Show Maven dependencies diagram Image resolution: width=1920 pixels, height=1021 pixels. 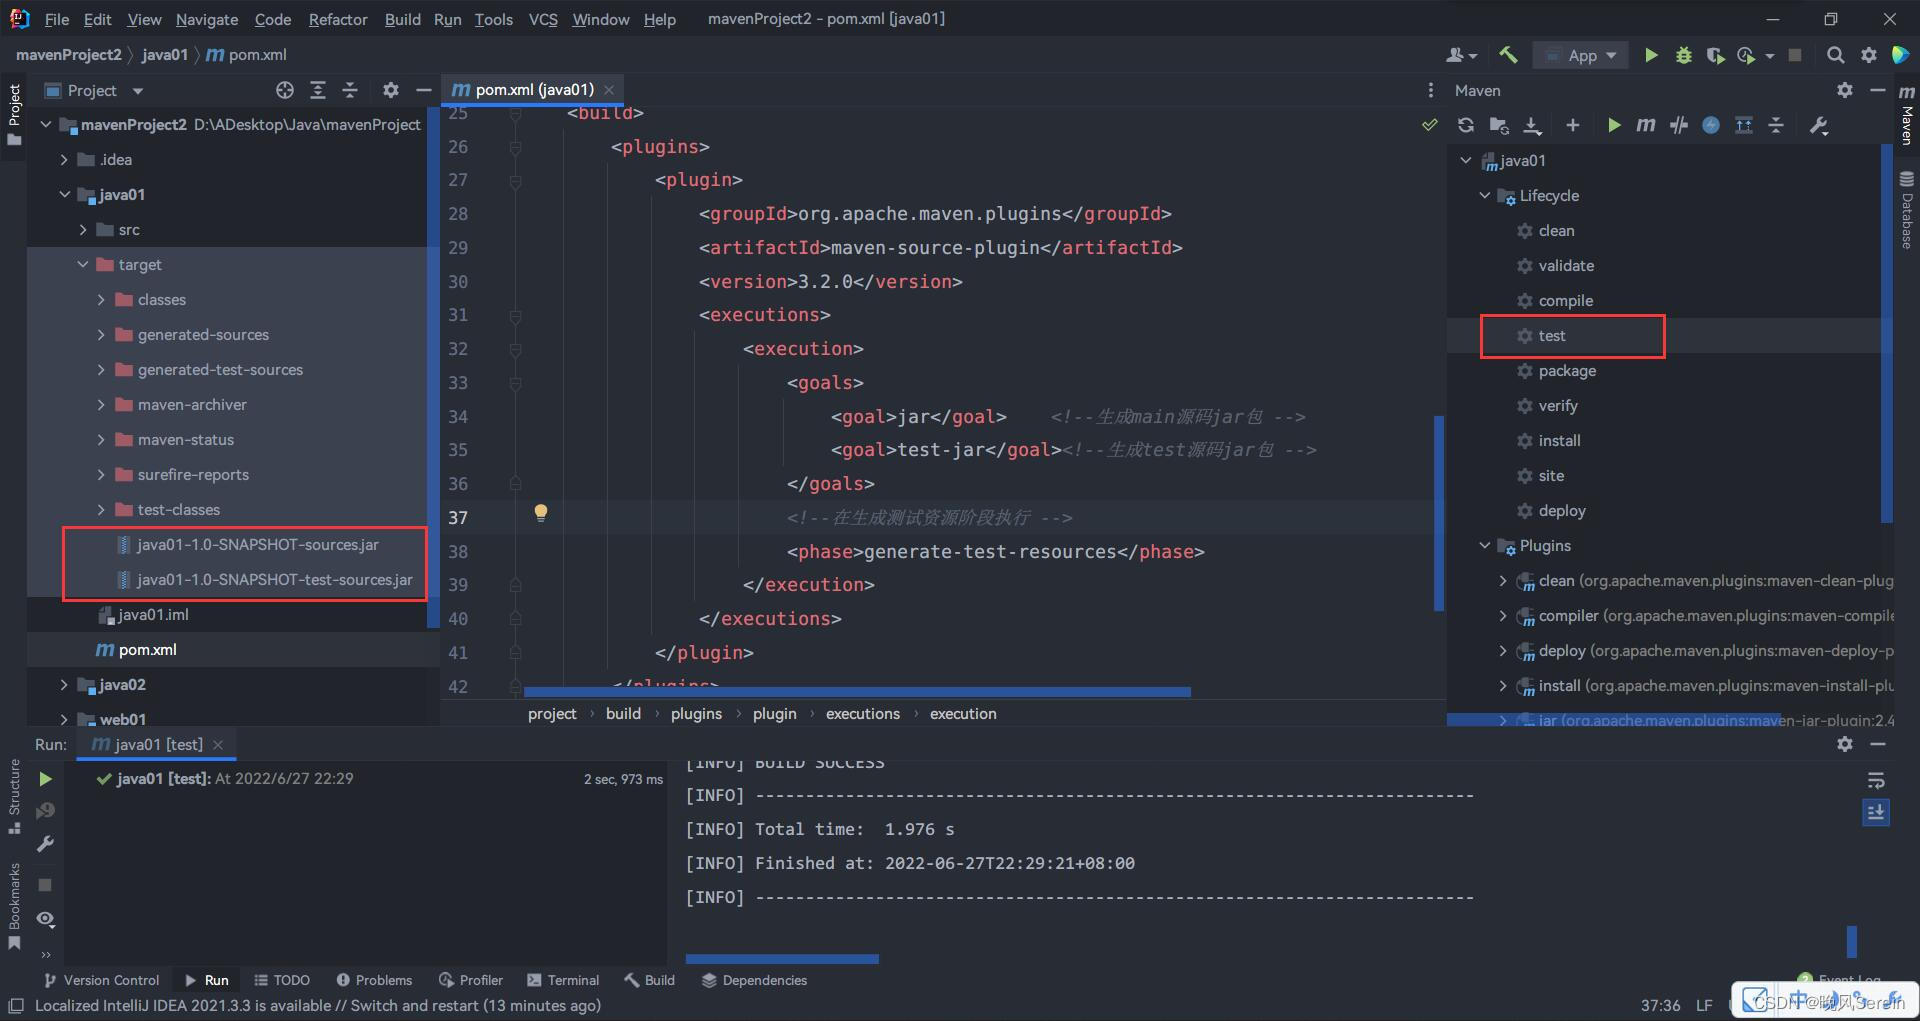coord(1744,125)
